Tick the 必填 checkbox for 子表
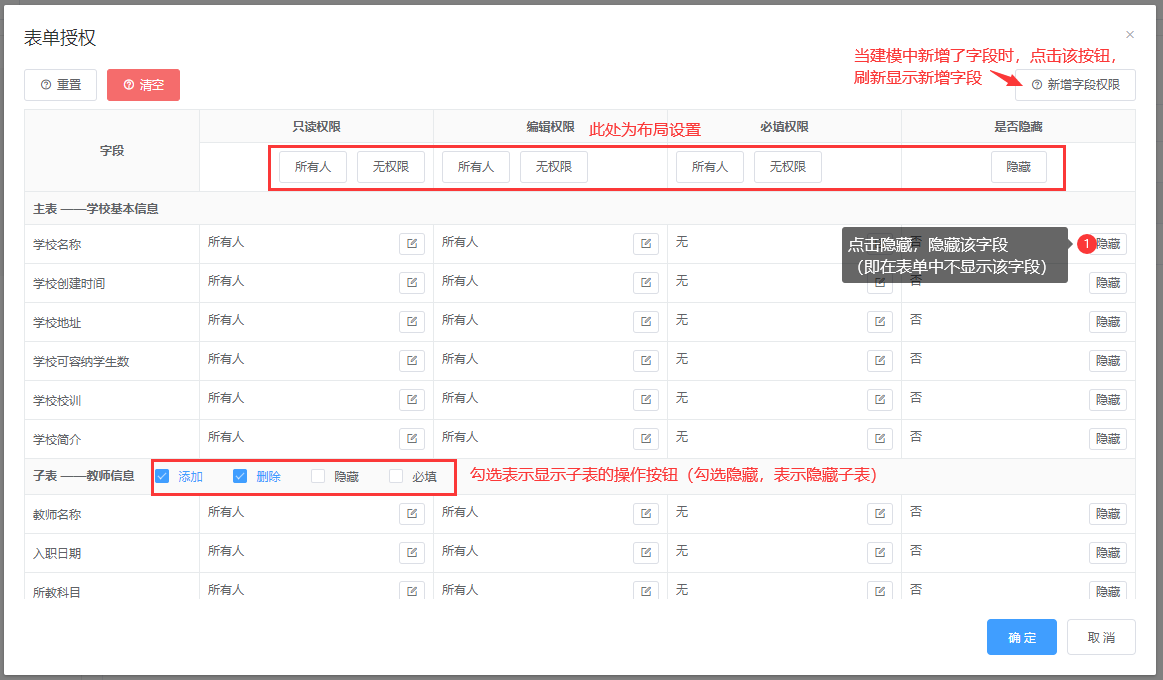This screenshot has height=680, width=1163. (396, 477)
